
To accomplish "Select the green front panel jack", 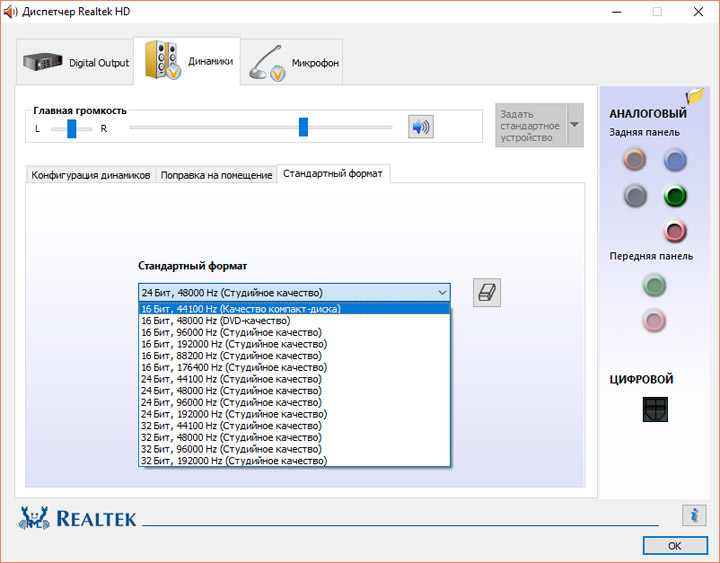I will [x=654, y=285].
